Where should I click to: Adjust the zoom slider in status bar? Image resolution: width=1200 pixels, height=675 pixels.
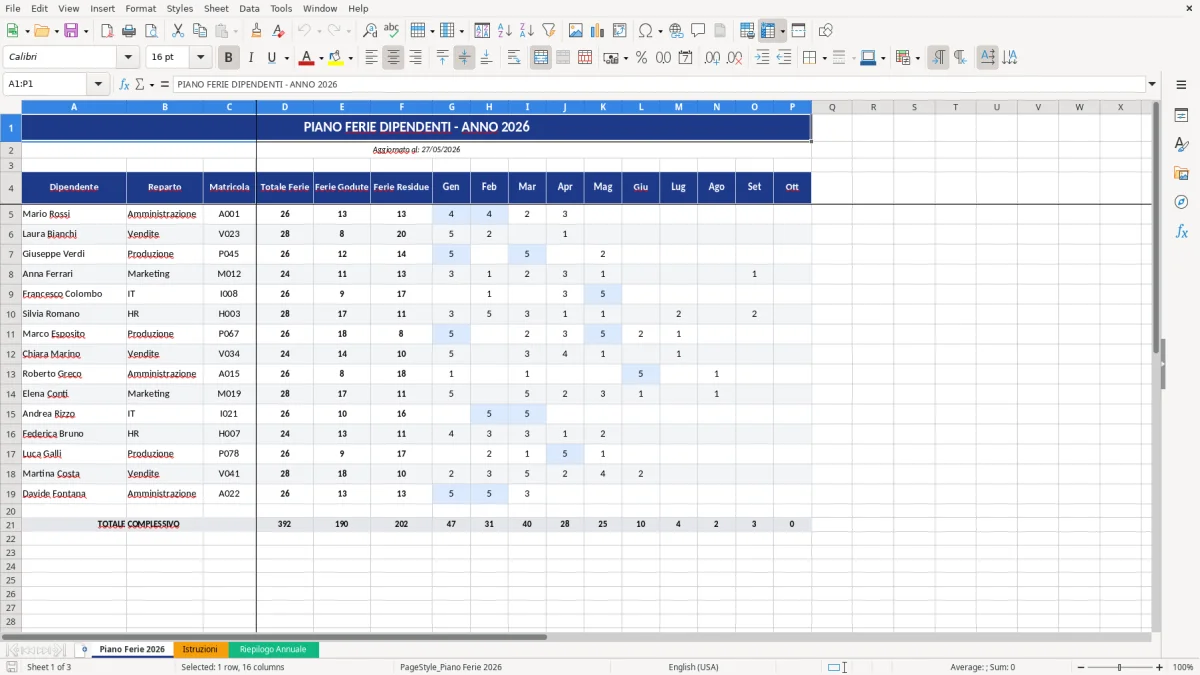click(x=1119, y=667)
